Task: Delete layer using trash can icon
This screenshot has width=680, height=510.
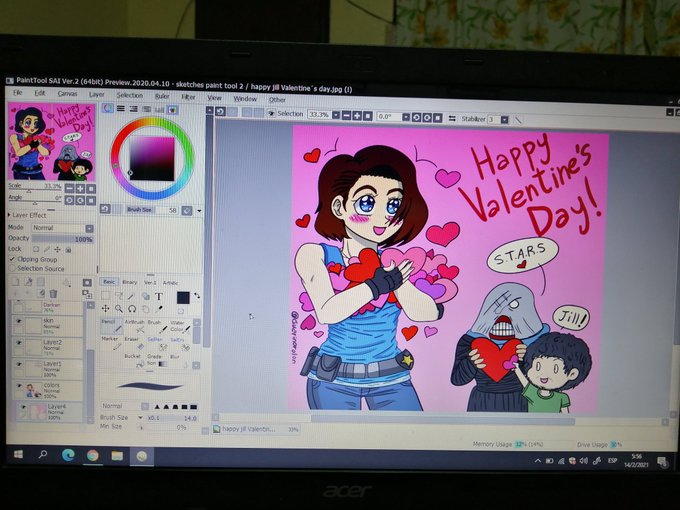Action: point(53,294)
